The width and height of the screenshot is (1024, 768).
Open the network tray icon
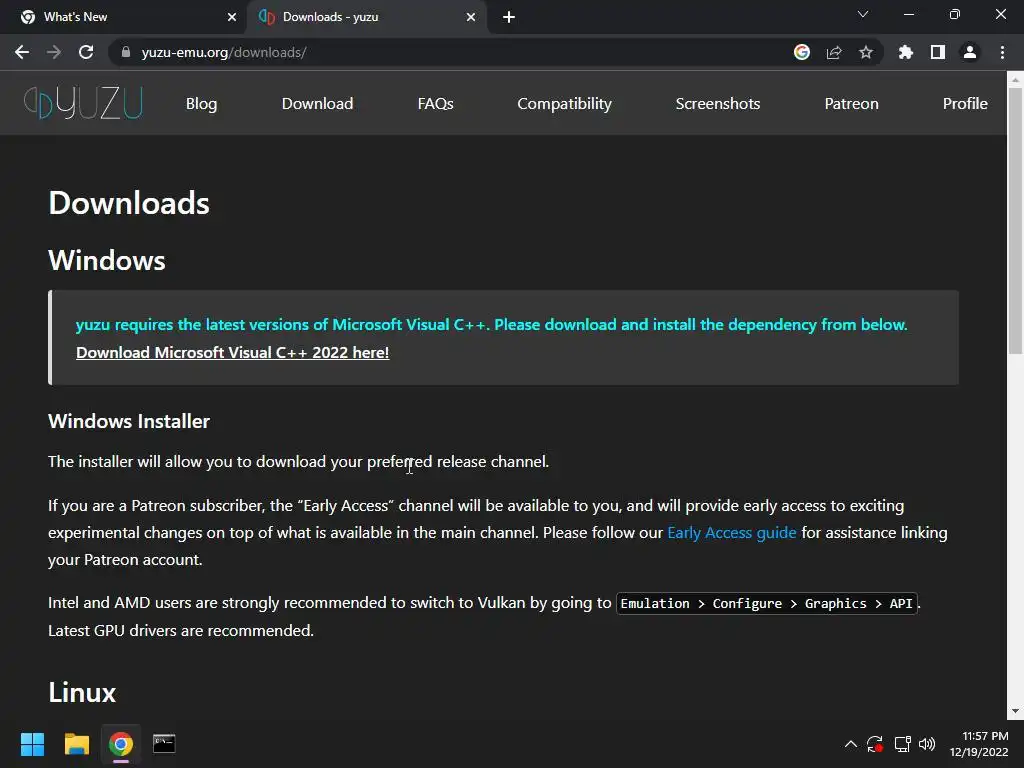(903, 744)
